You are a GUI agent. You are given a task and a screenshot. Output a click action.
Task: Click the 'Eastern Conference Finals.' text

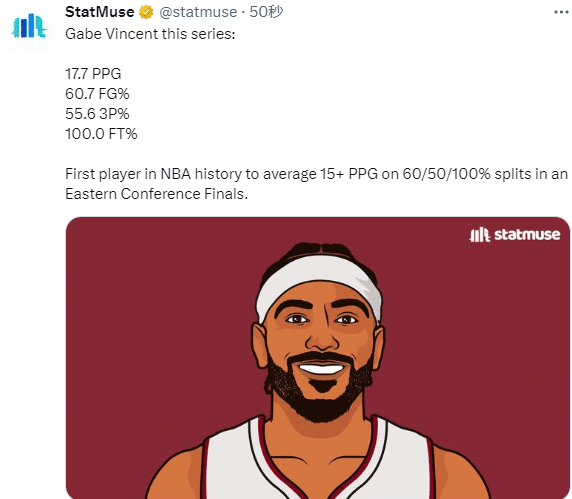click(156, 194)
